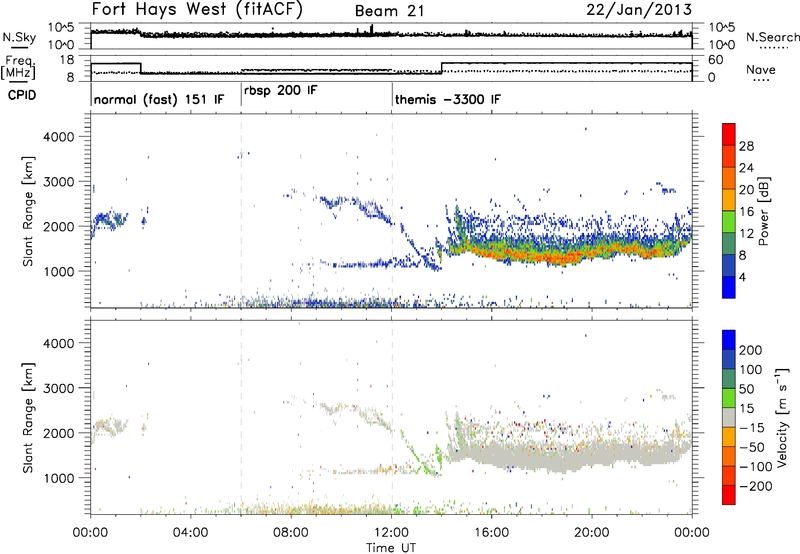Click the 'N.Search' legend label
This screenshot has height=554, width=800.
772,37
